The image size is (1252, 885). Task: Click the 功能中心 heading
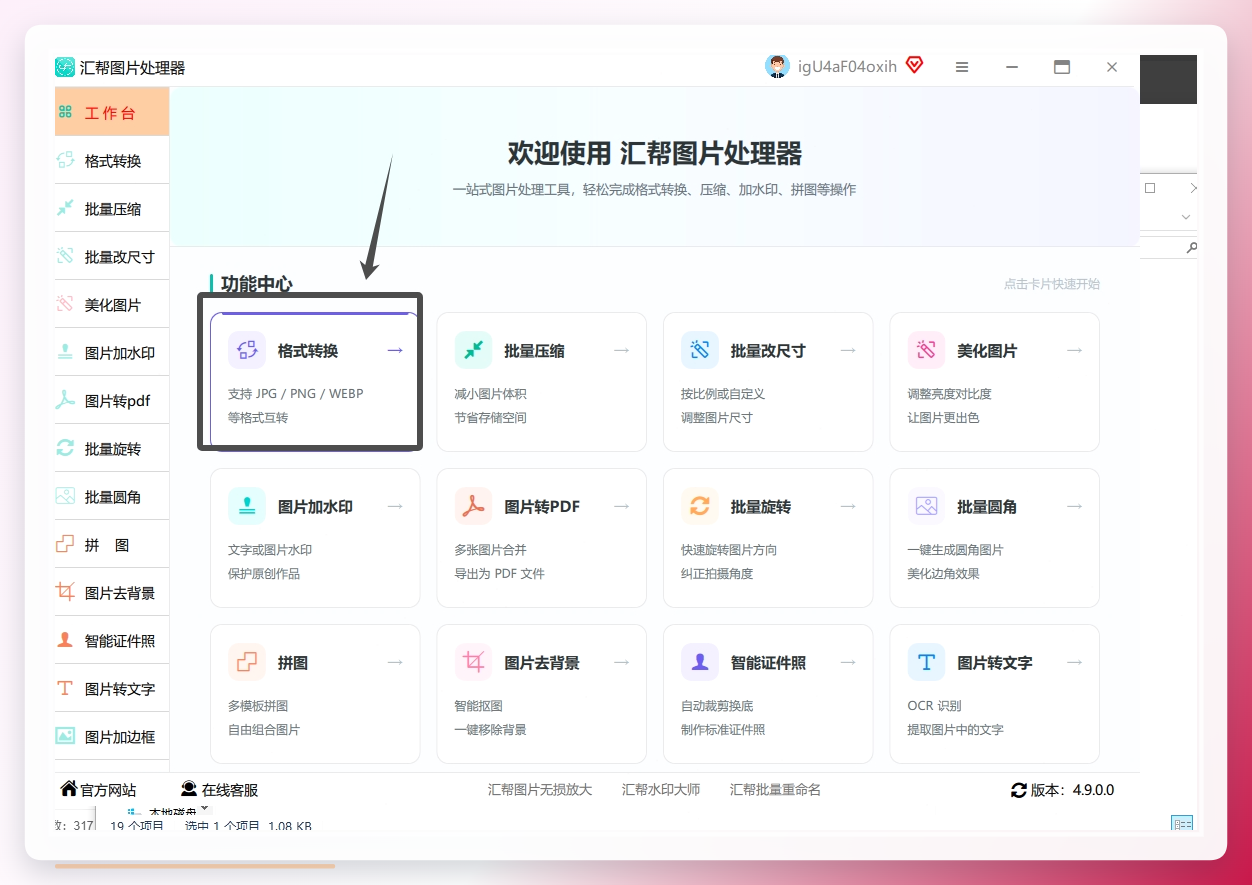click(257, 284)
